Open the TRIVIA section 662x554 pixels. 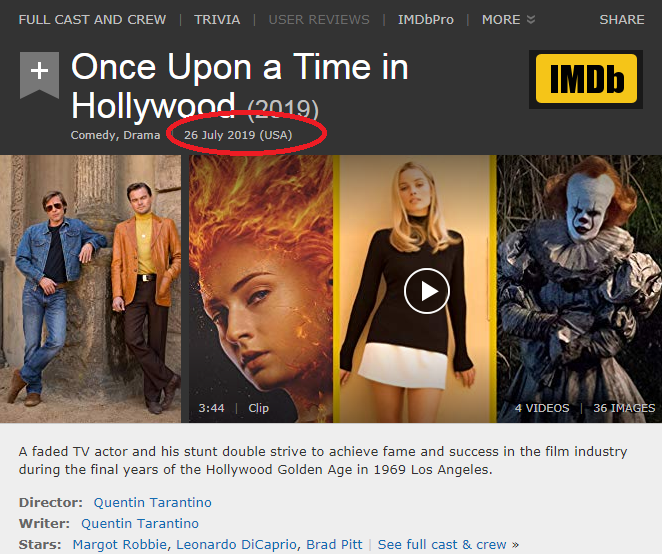point(217,19)
